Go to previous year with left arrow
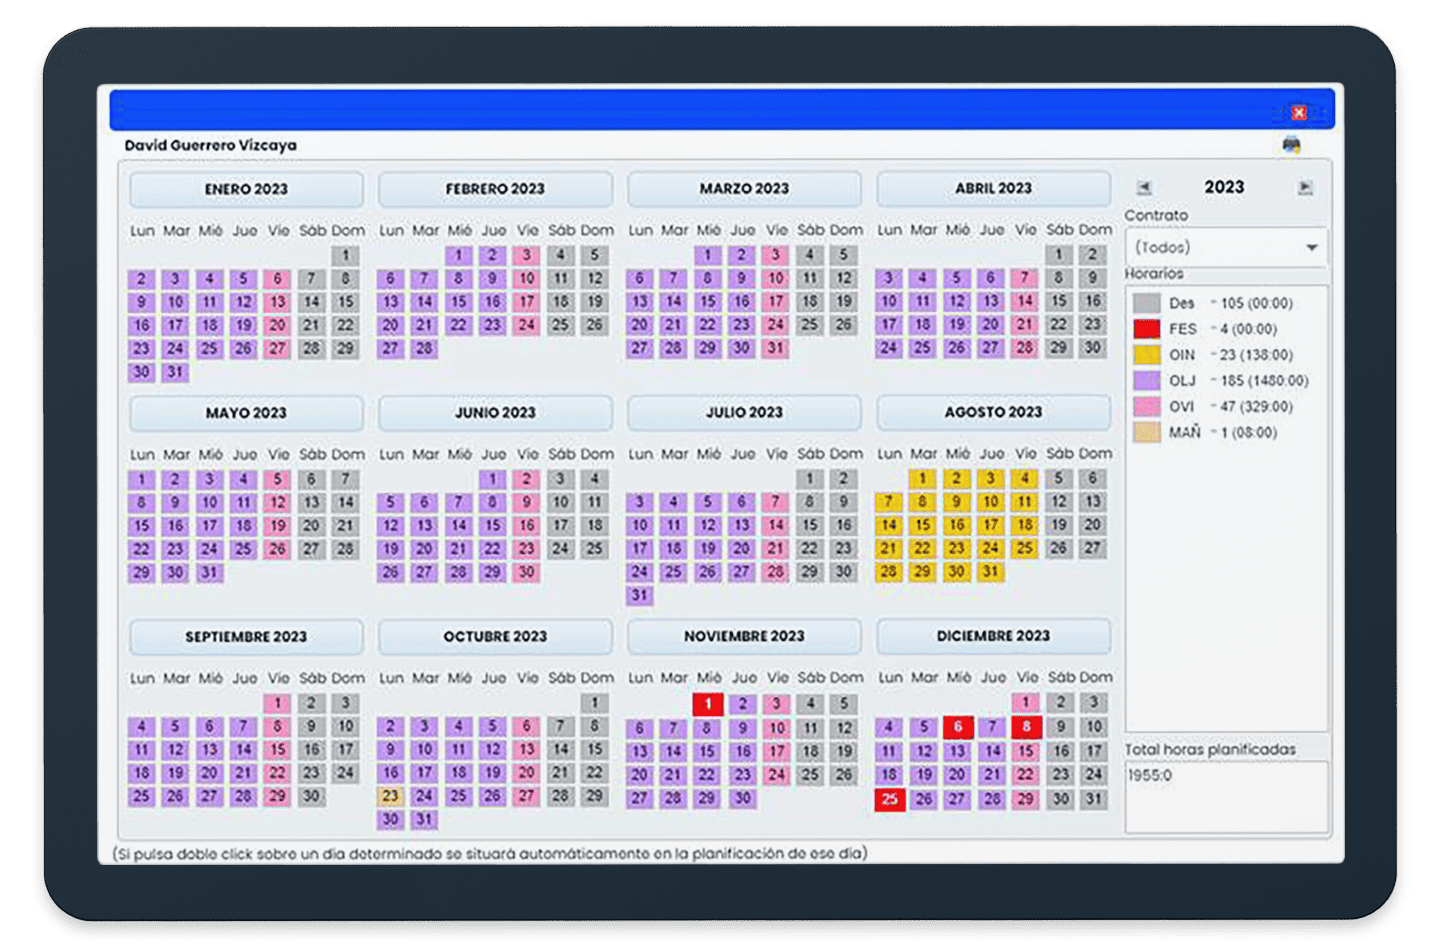 [1144, 188]
